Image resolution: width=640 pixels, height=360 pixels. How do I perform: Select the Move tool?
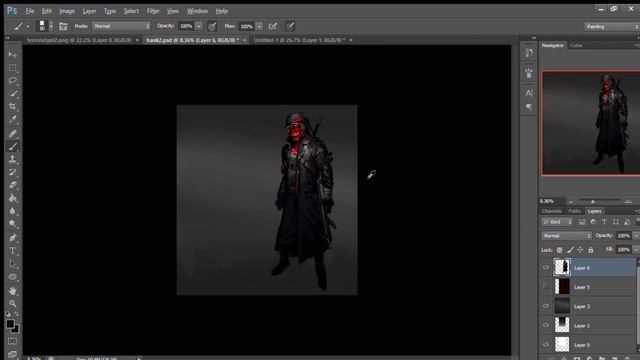[x=13, y=55]
